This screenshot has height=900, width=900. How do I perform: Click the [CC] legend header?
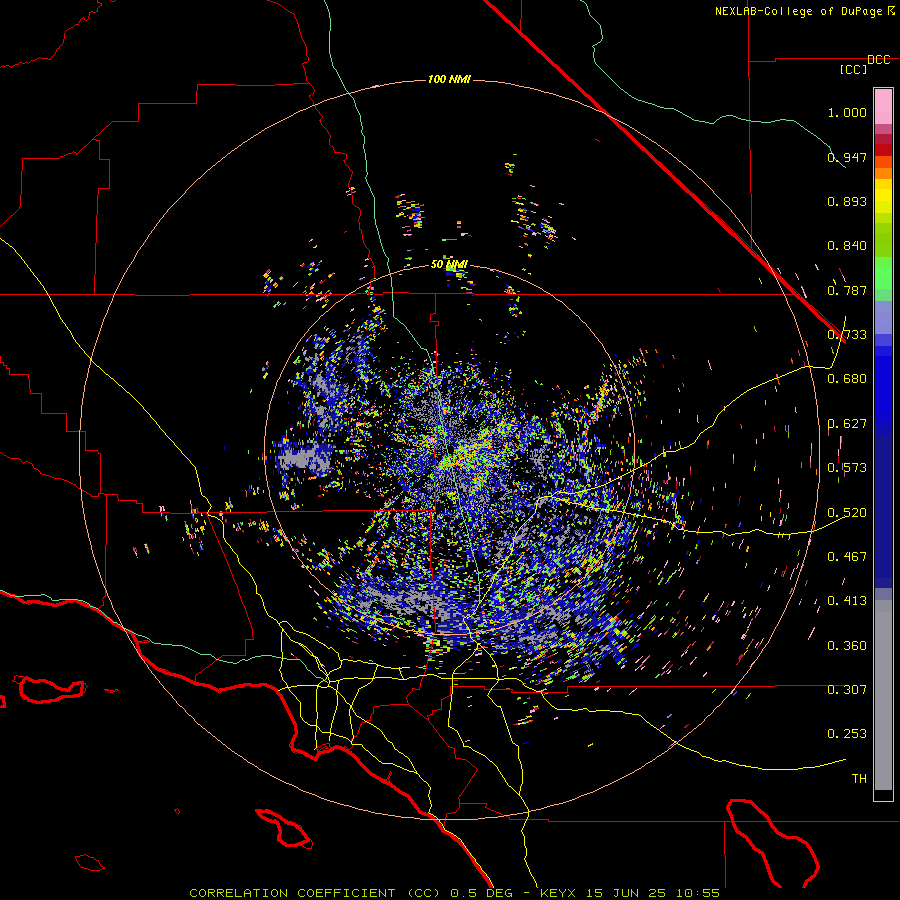(x=853, y=69)
